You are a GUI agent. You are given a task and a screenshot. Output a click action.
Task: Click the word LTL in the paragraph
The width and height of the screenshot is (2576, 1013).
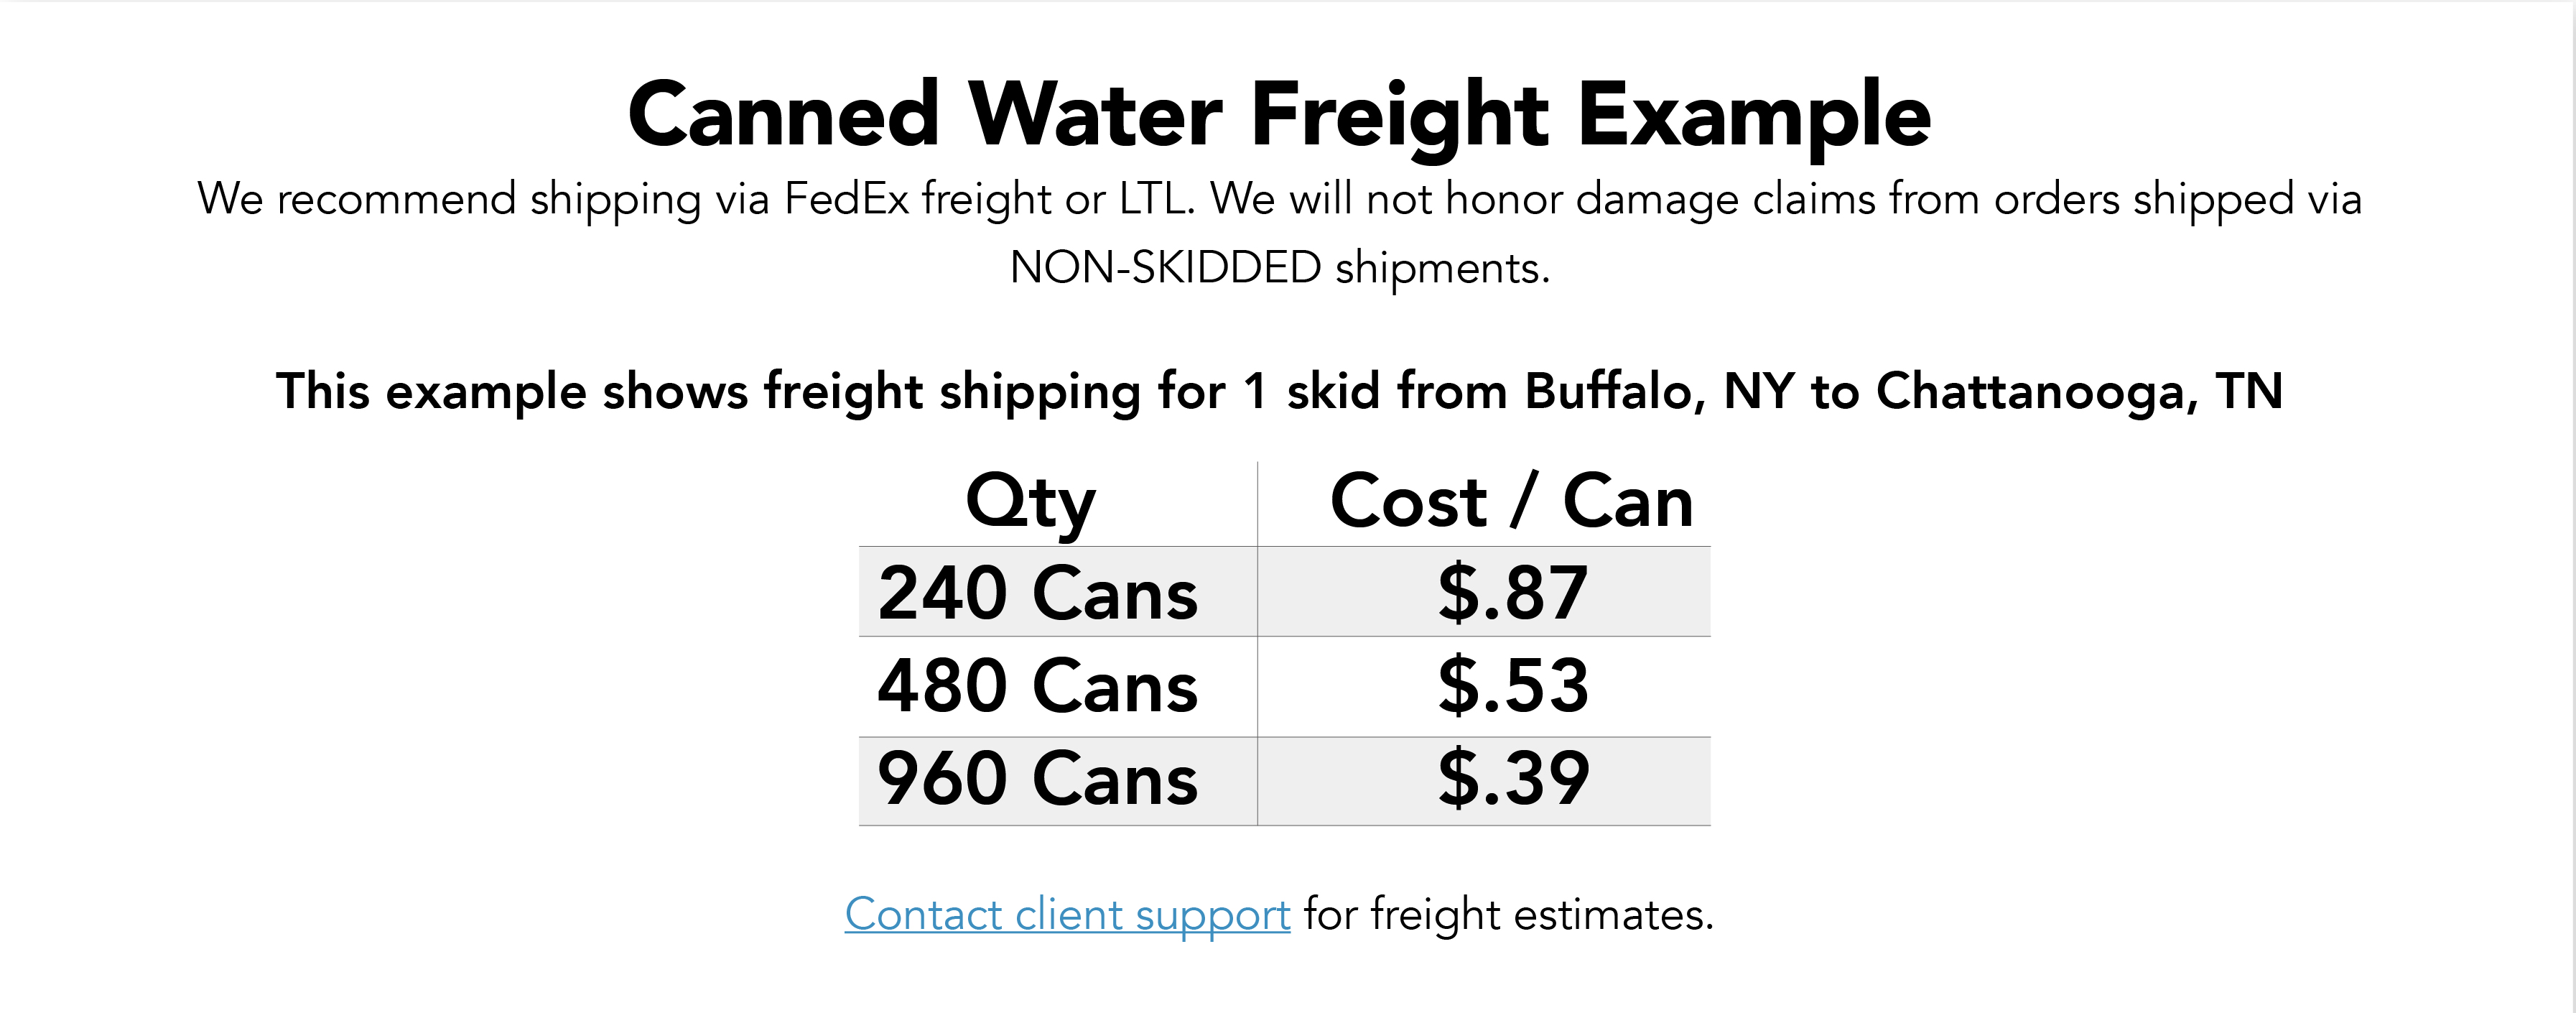pos(1155,198)
